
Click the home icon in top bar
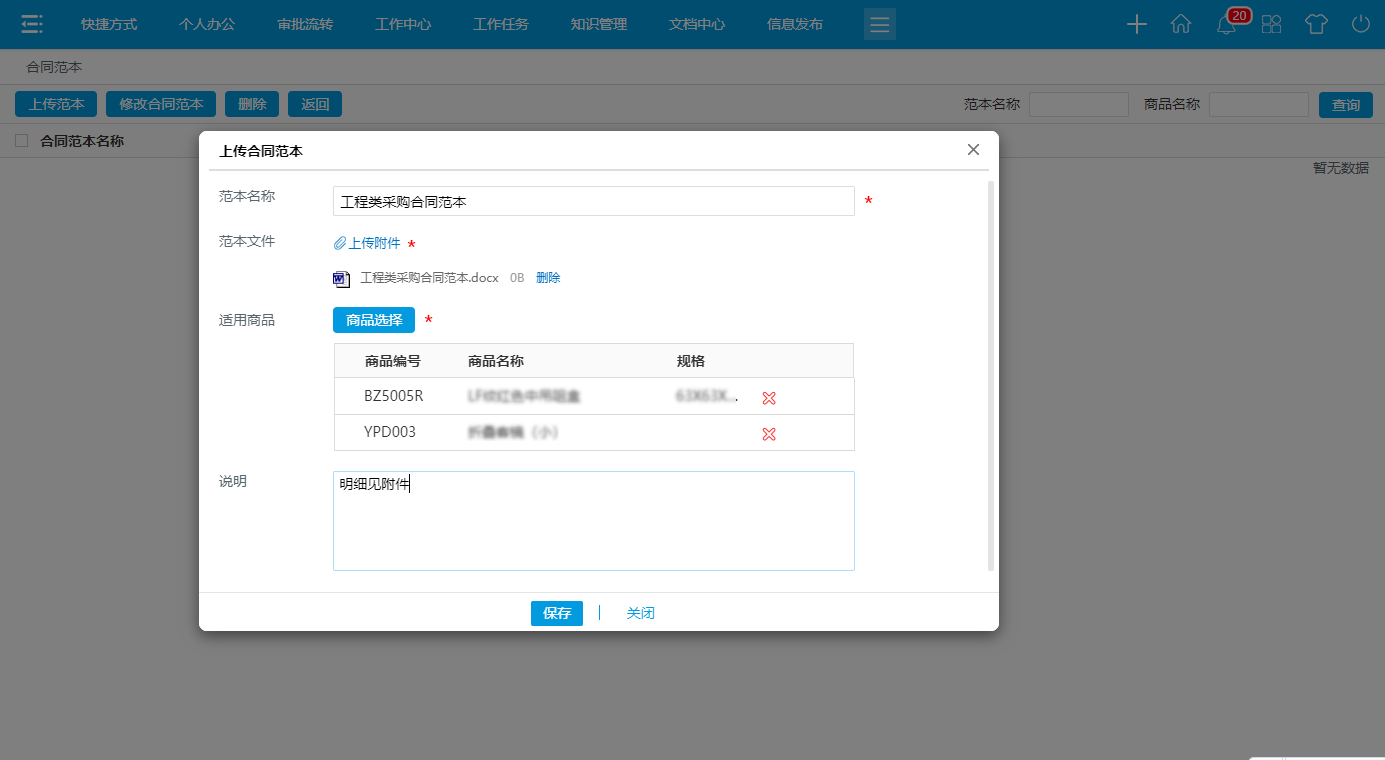pos(1181,24)
